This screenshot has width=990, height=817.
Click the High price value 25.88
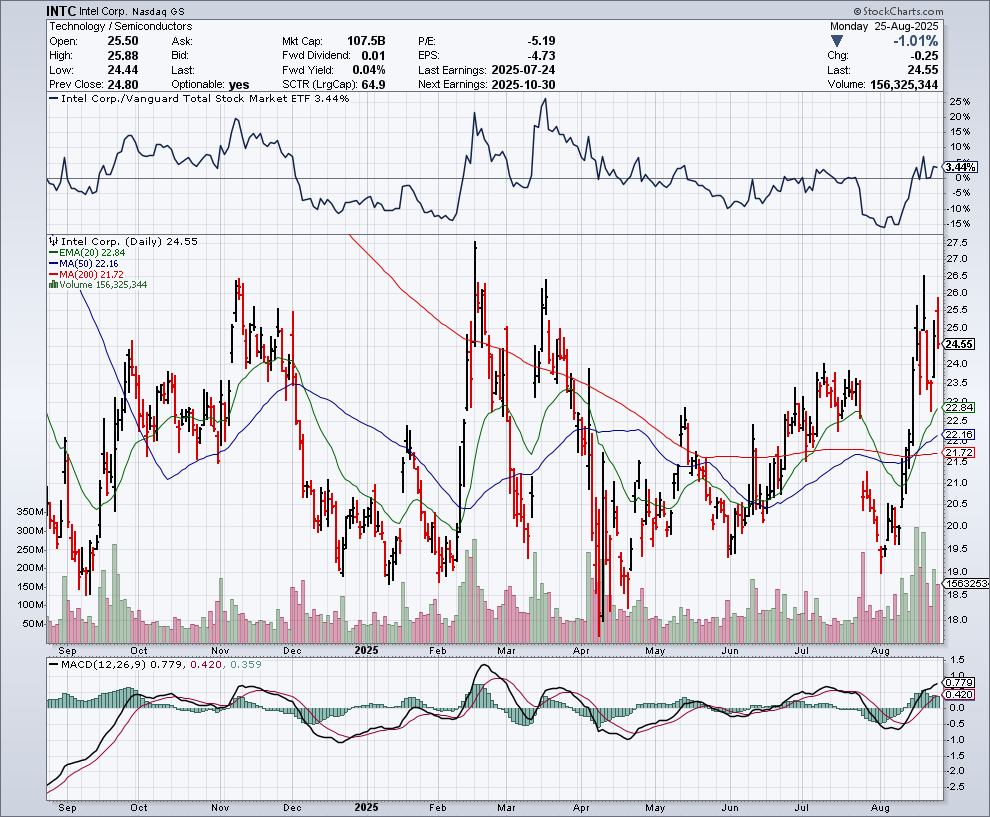pos(122,56)
